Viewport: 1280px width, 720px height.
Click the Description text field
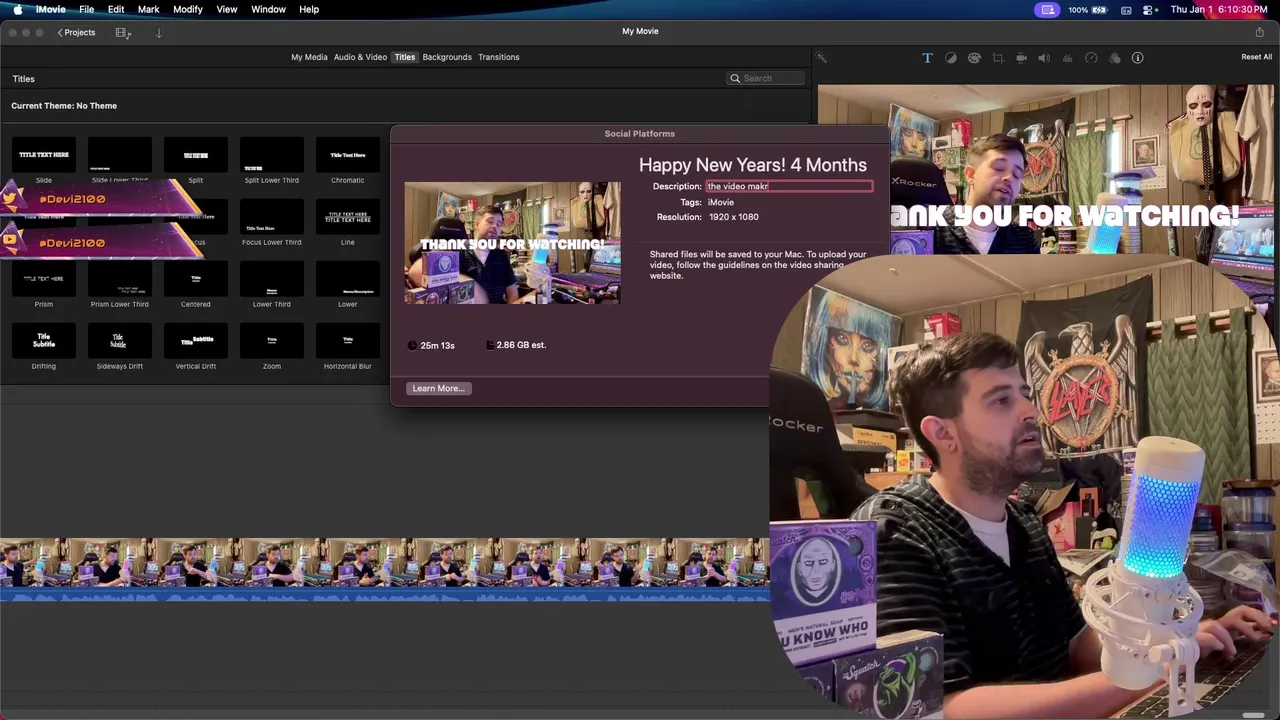[789, 186]
